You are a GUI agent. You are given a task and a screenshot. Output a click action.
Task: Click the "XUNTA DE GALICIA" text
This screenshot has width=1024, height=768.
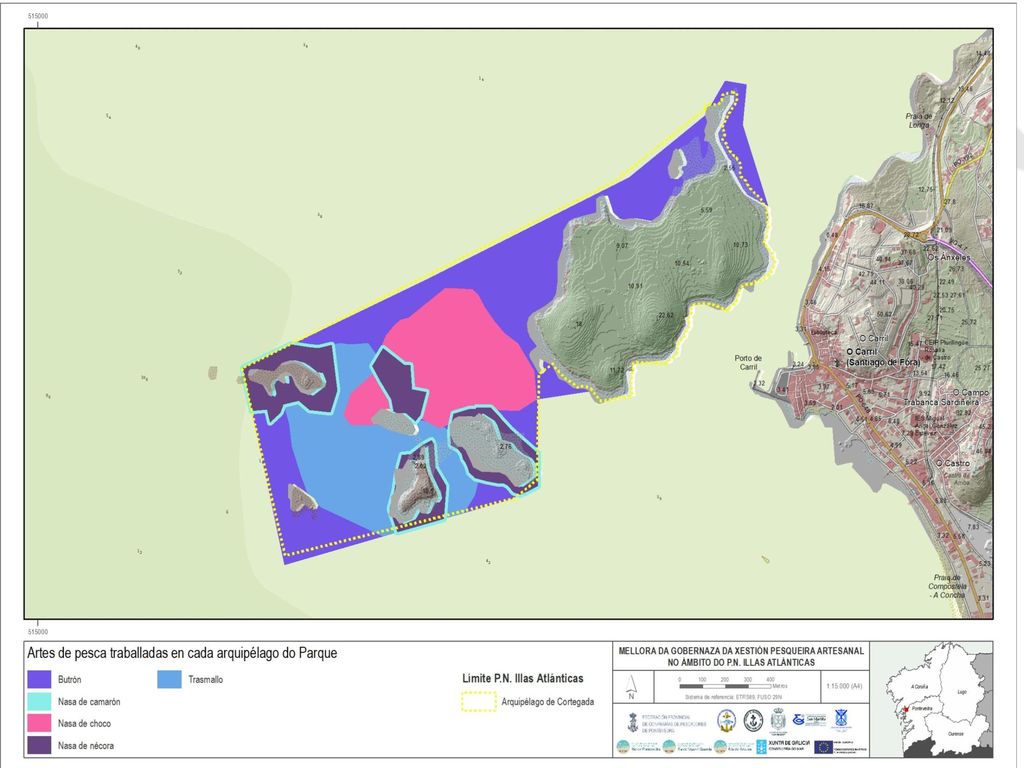[789, 743]
